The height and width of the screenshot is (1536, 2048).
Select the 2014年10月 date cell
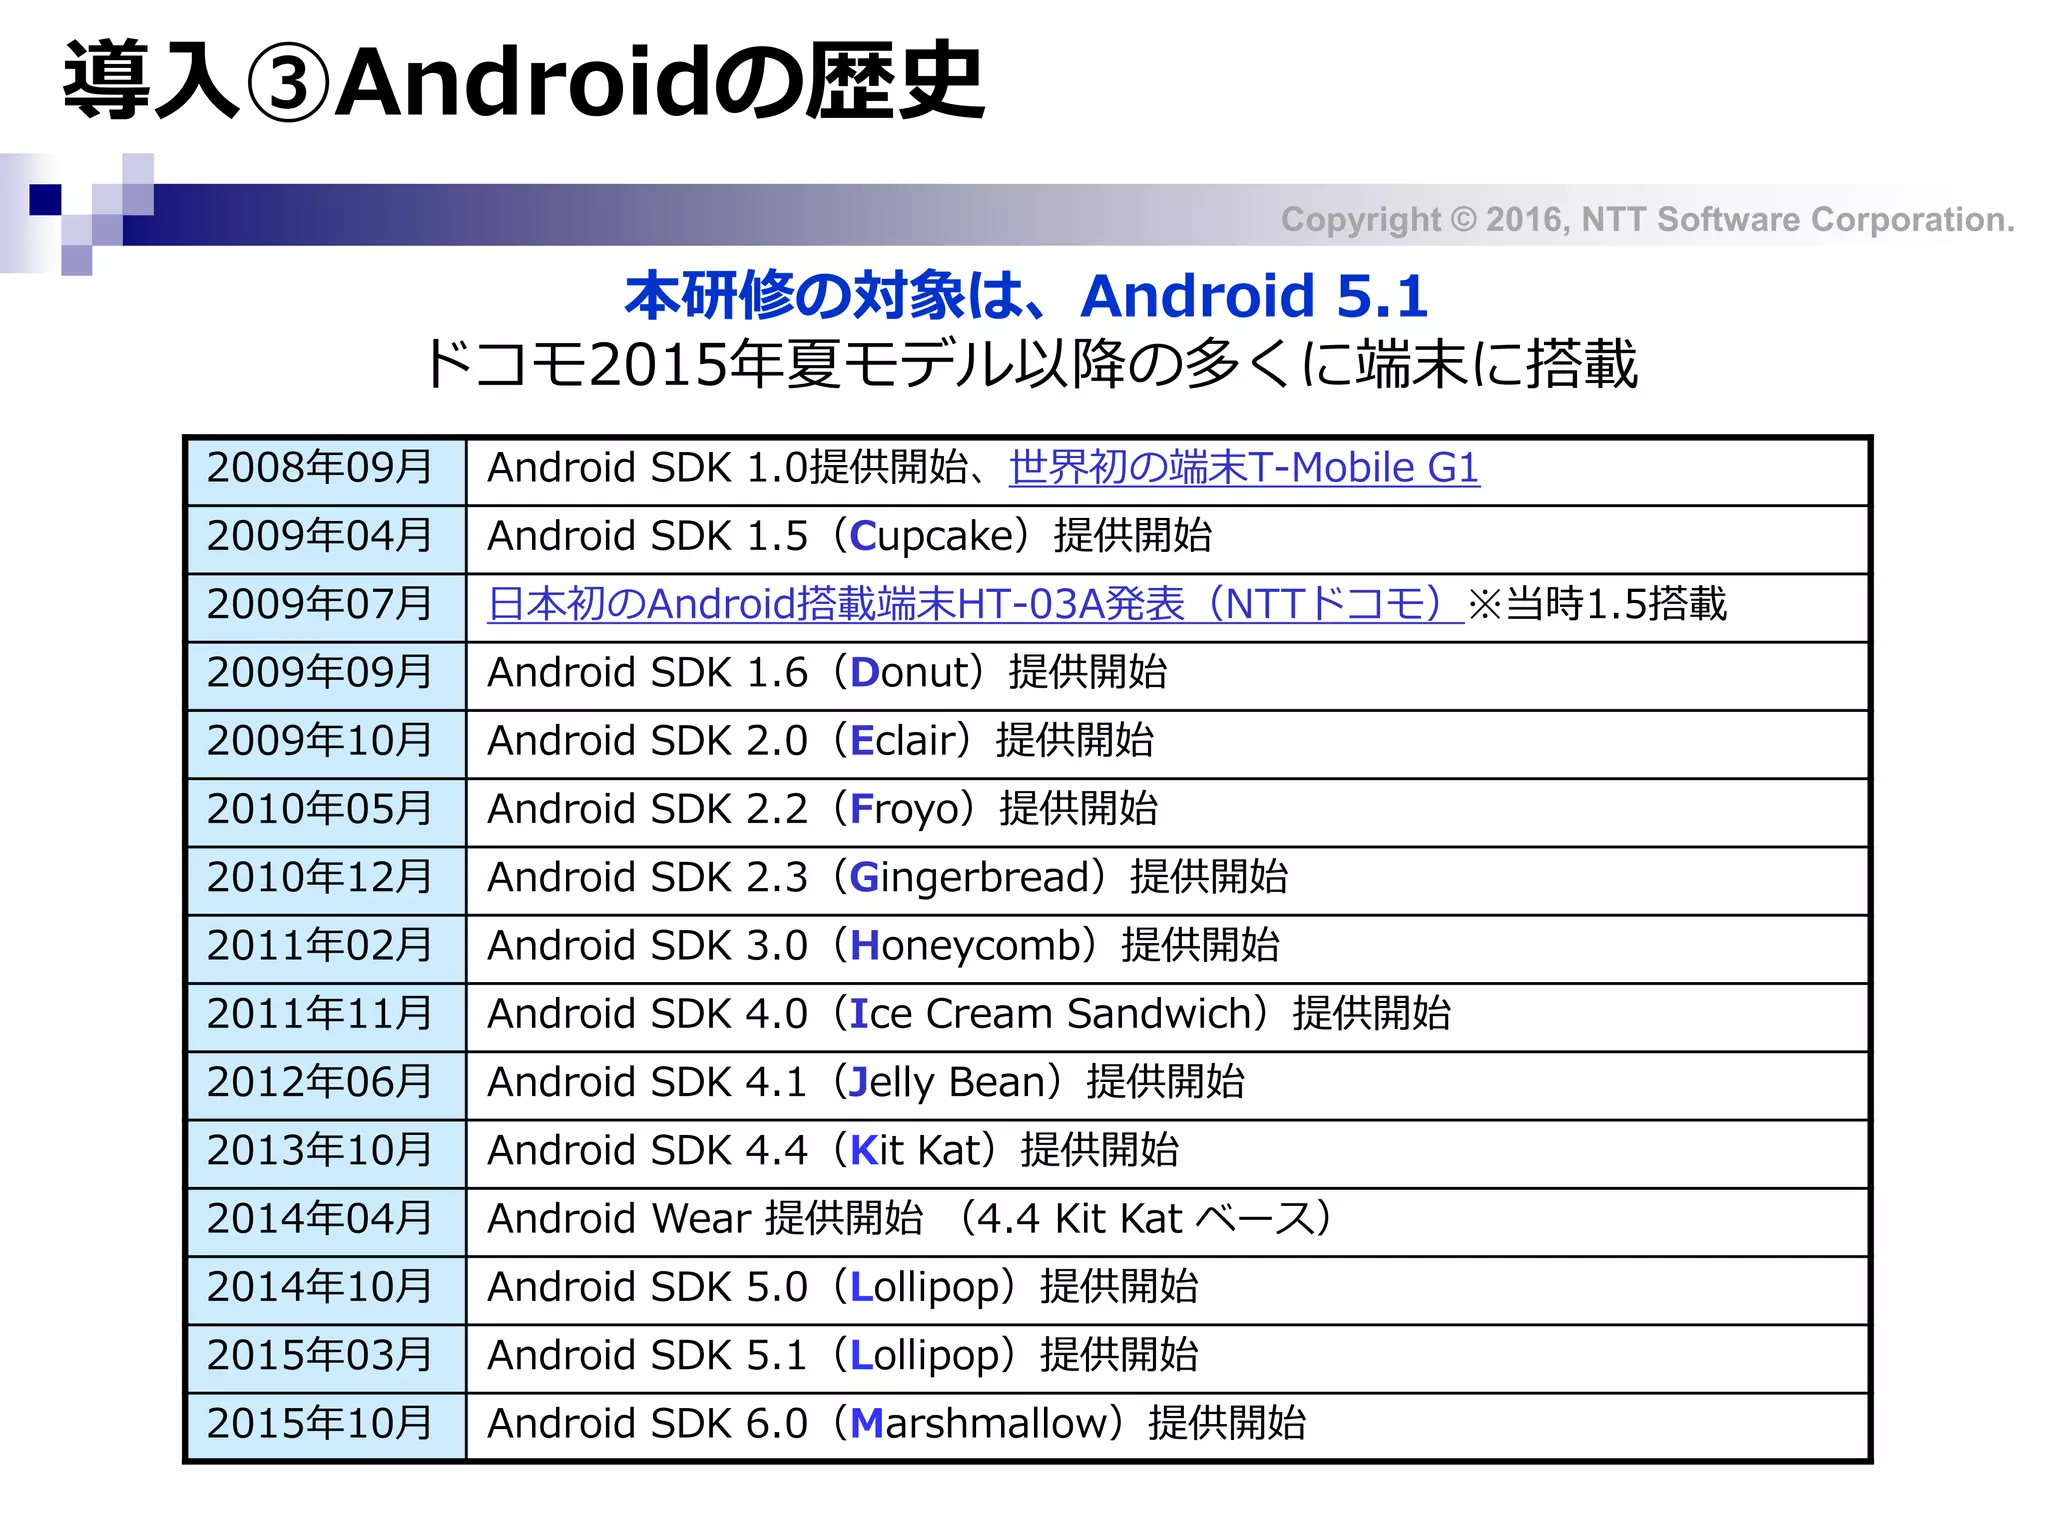[x=327, y=1291]
